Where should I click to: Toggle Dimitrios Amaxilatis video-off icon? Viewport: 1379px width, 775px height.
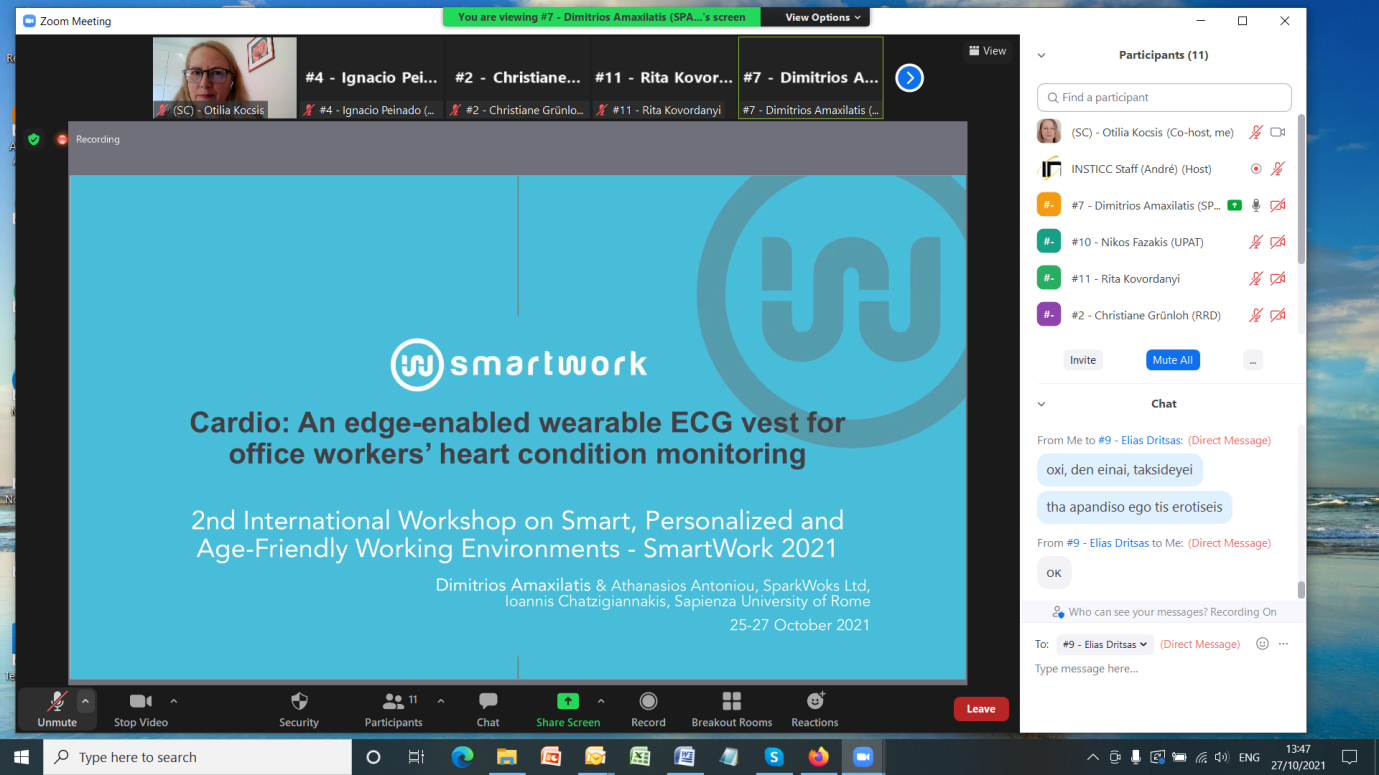(x=1277, y=205)
